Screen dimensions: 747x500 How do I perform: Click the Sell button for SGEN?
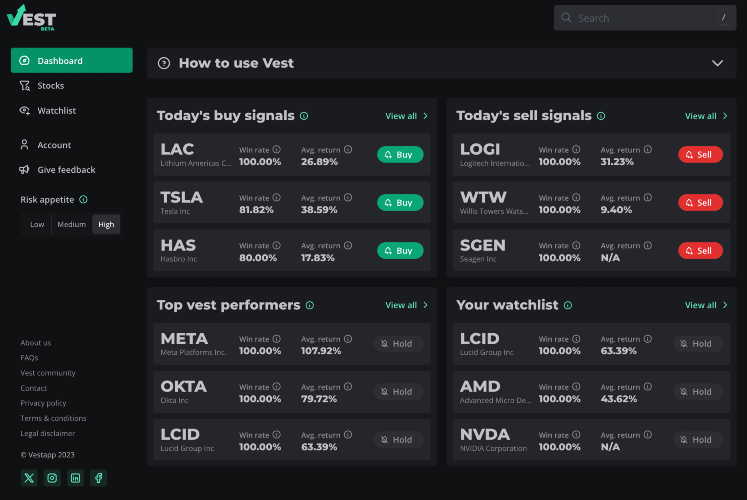point(700,250)
